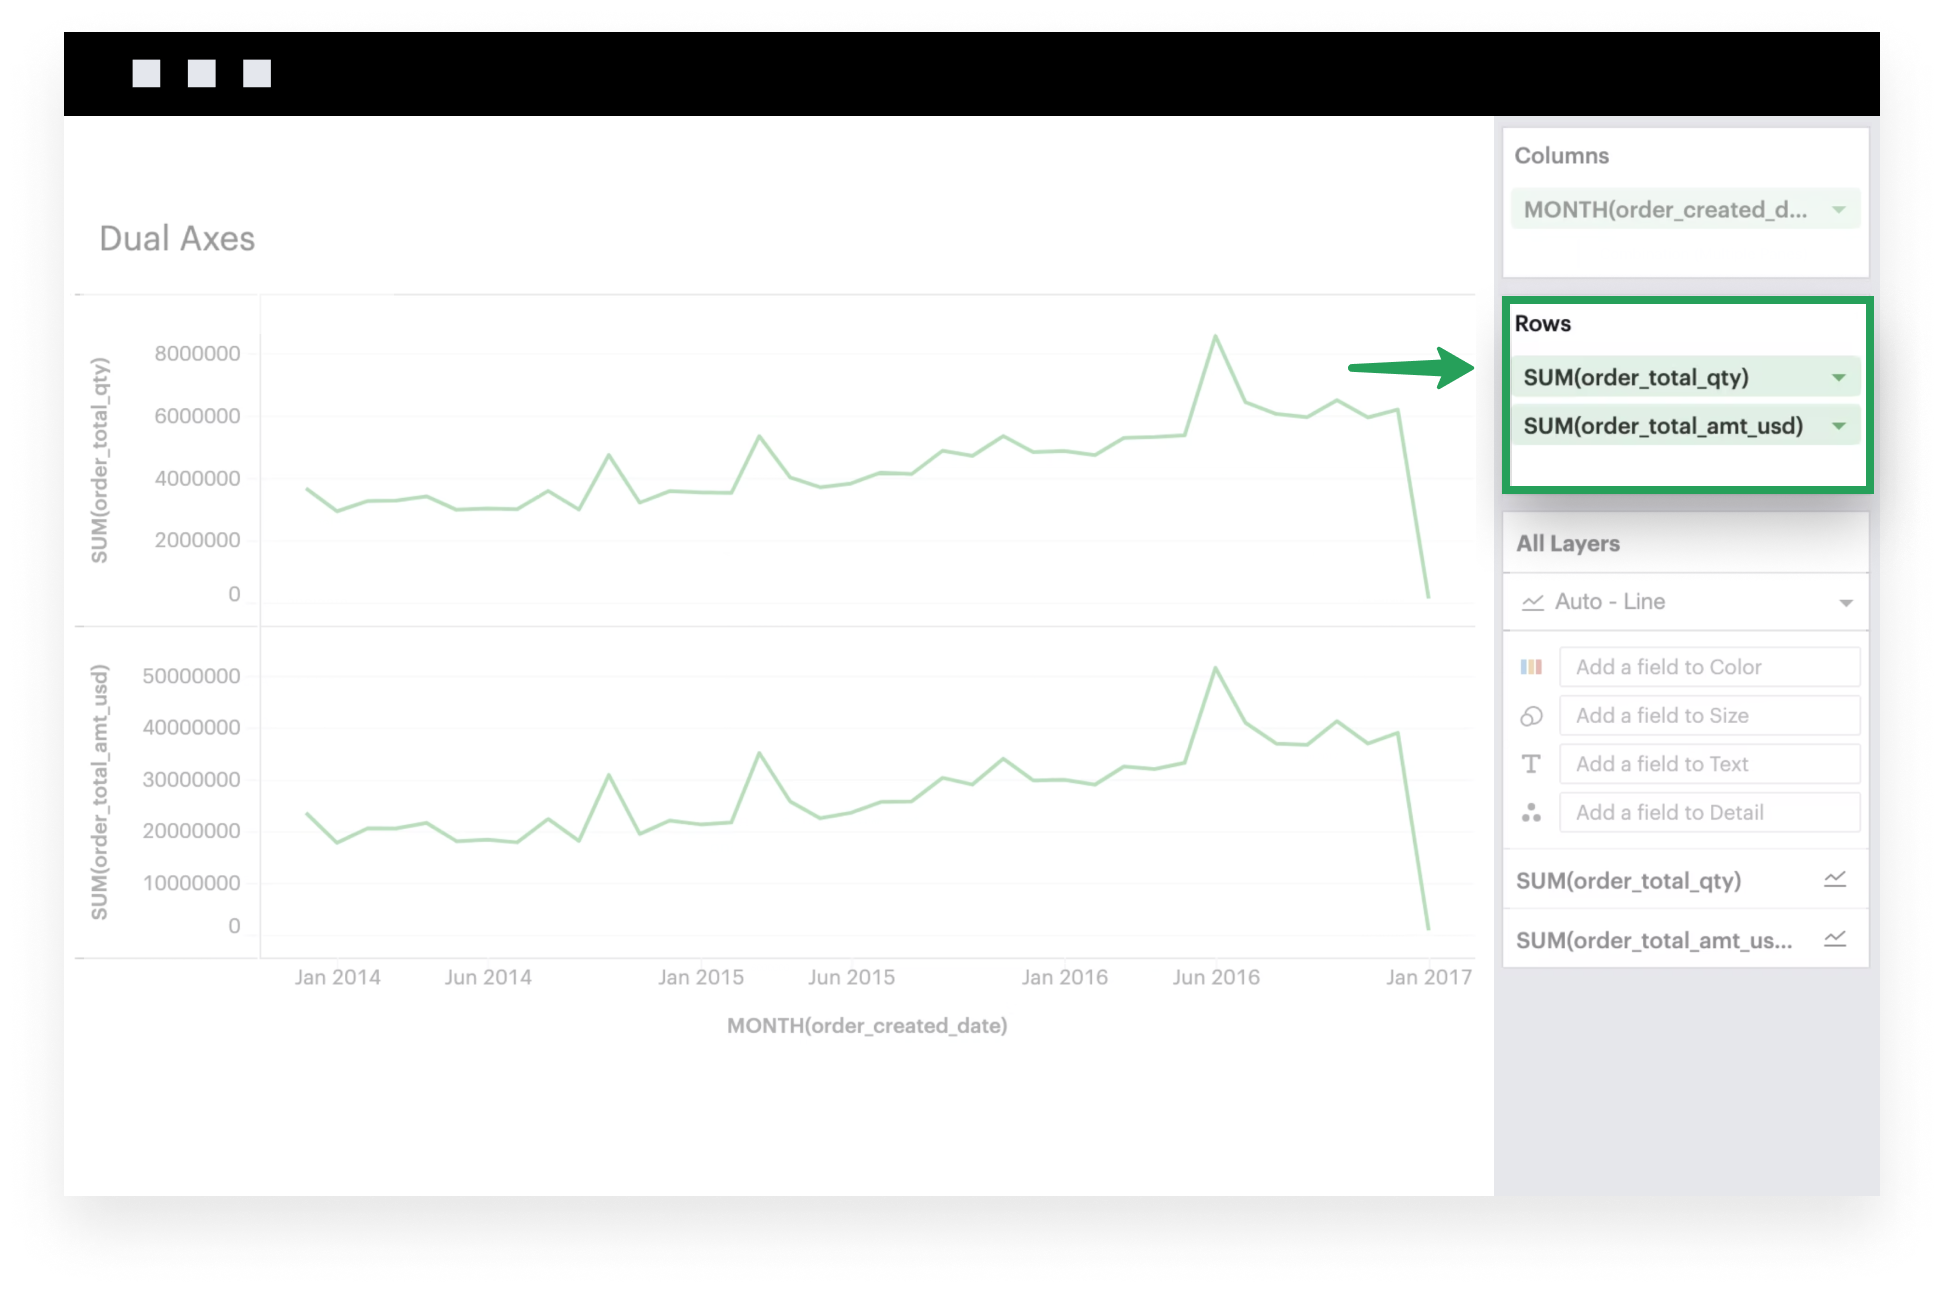Click the Add a field to Detail box
The height and width of the screenshot is (1292, 1944).
coord(1708,813)
